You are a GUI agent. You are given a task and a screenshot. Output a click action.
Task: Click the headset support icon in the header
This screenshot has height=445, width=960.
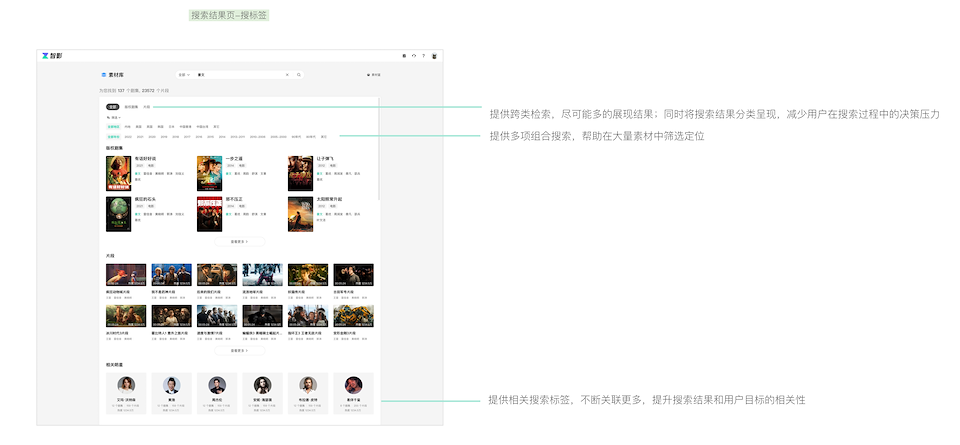pos(414,56)
